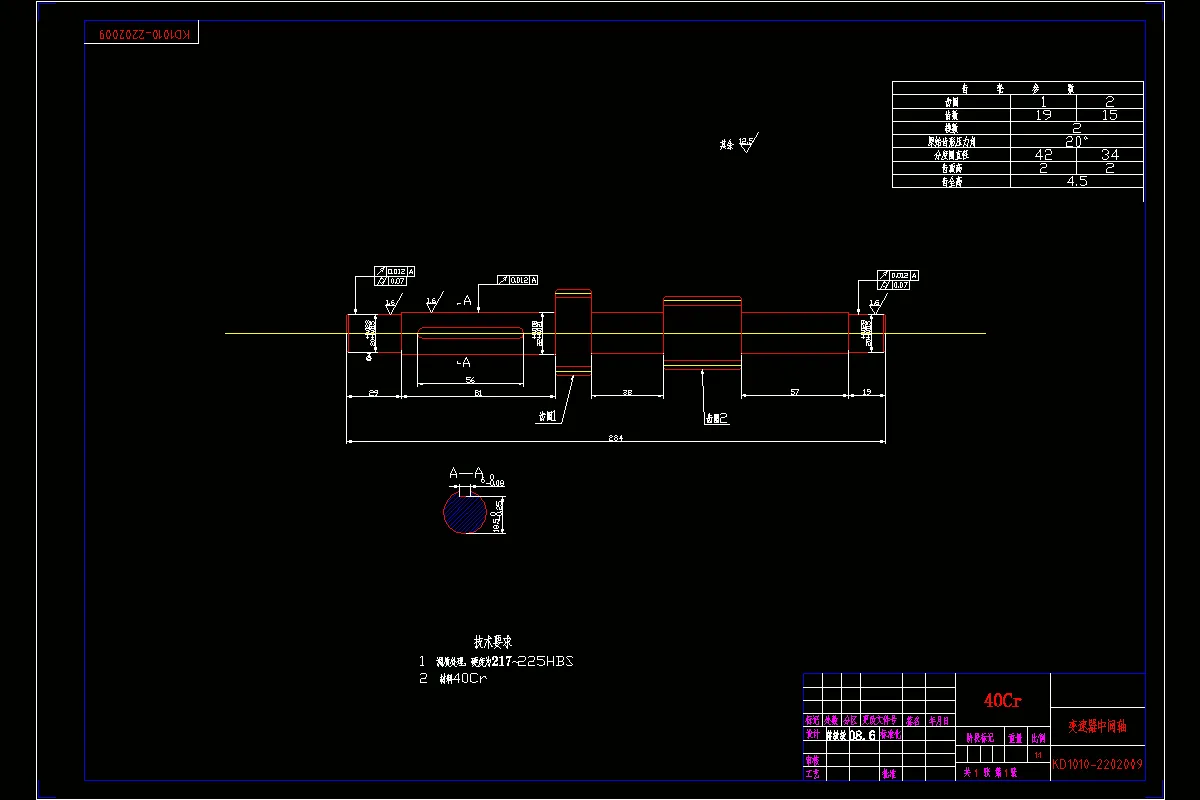This screenshot has width=1200, height=800.
Task: Click the "技术要求" heading
Action: (x=493, y=641)
